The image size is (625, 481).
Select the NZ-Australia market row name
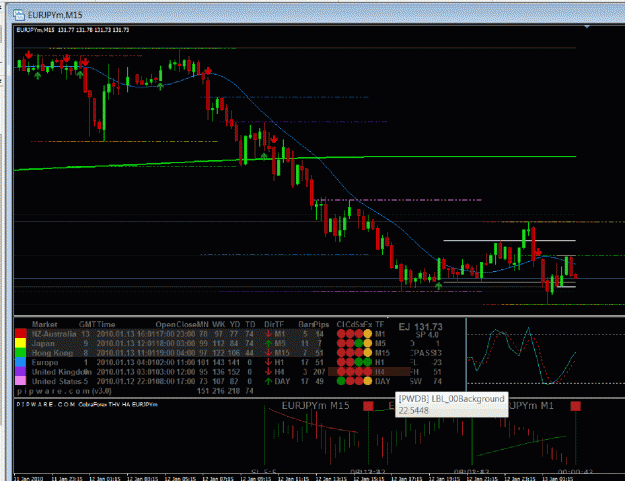[x=54, y=334]
